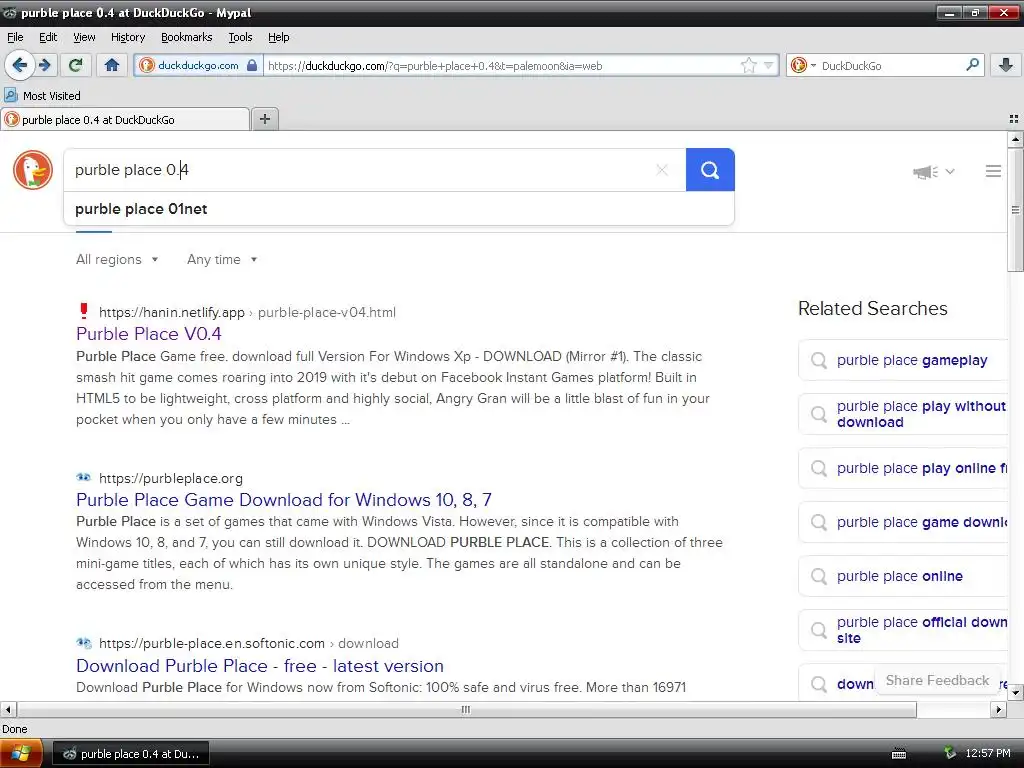Image resolution: width=1024 pixels, height=768 pixels.
Task: Open the address bar history dropdown arrow
Action: 769,65
